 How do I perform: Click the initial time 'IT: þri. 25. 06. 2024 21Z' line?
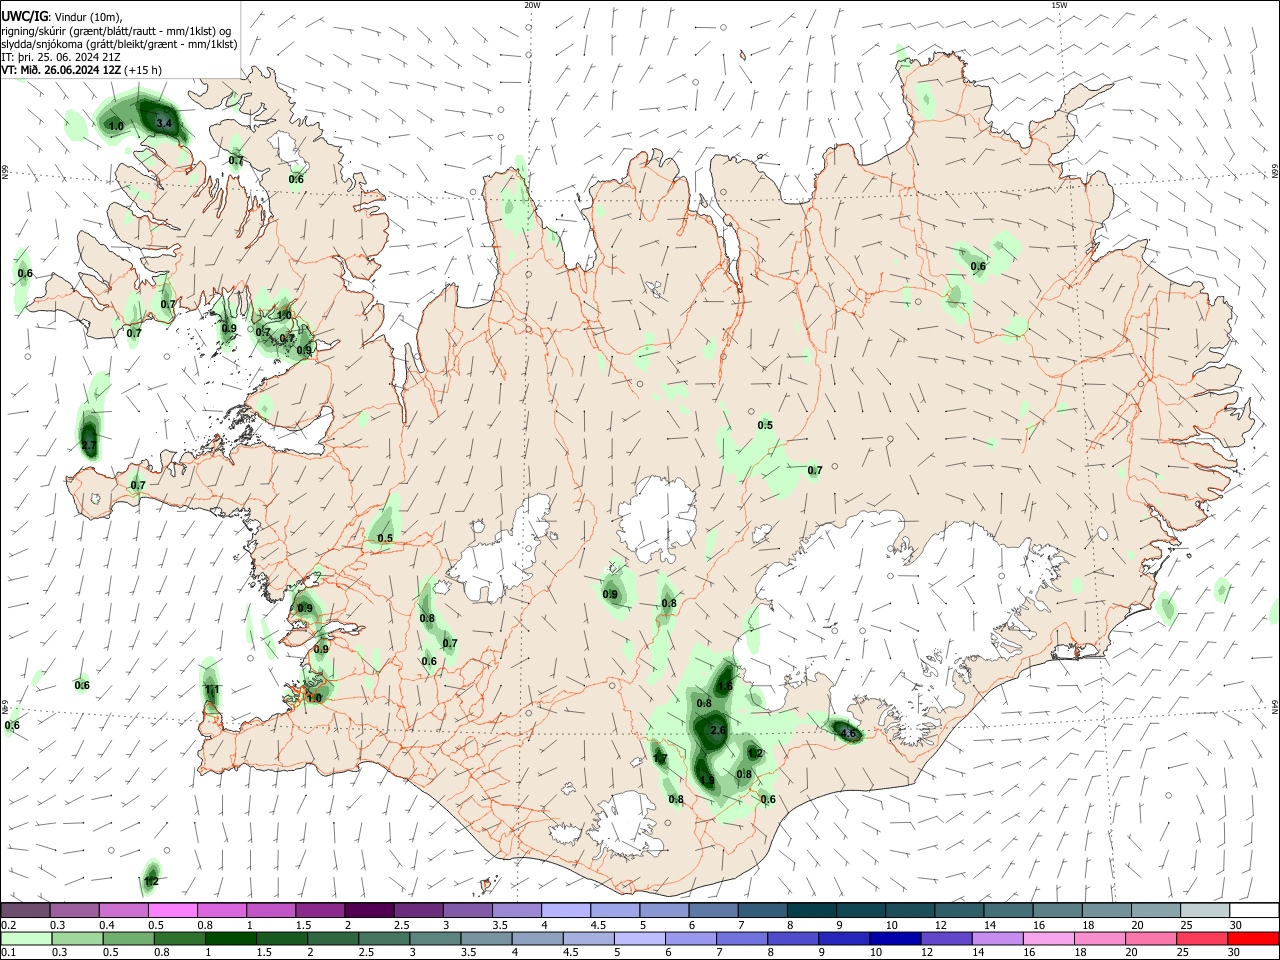[x=61, y=57]
